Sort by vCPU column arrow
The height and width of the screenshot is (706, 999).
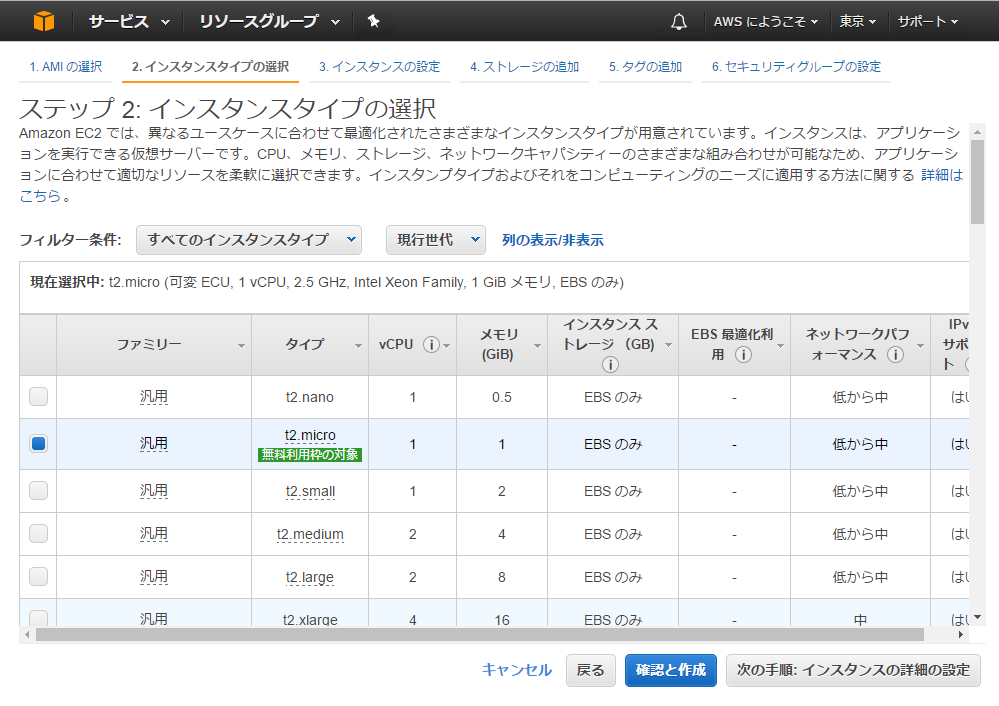447,346
